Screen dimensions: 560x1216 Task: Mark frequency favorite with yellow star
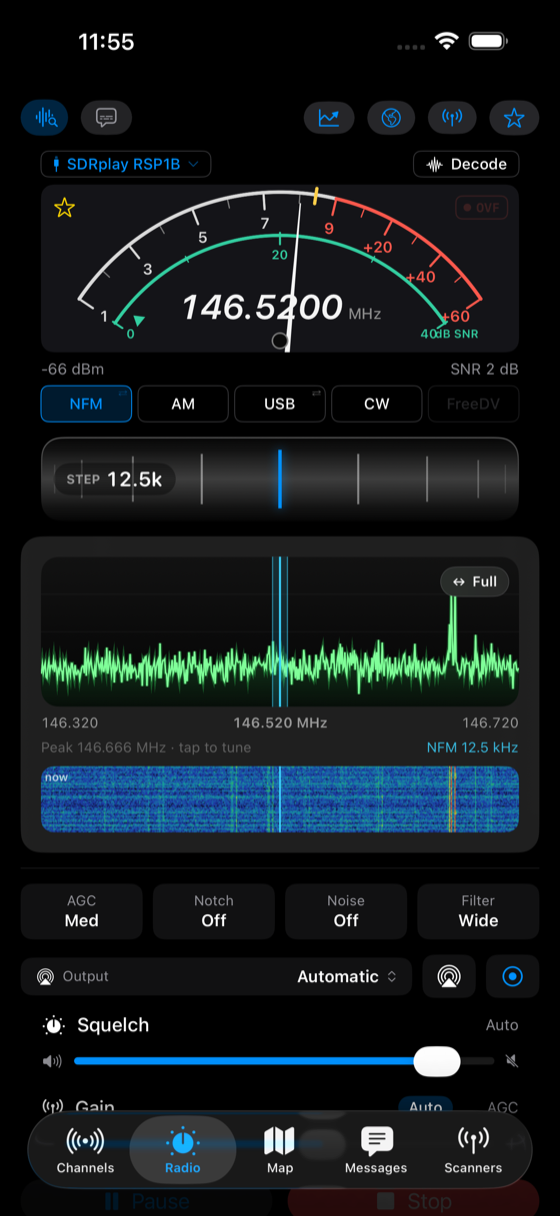[65, 208]
